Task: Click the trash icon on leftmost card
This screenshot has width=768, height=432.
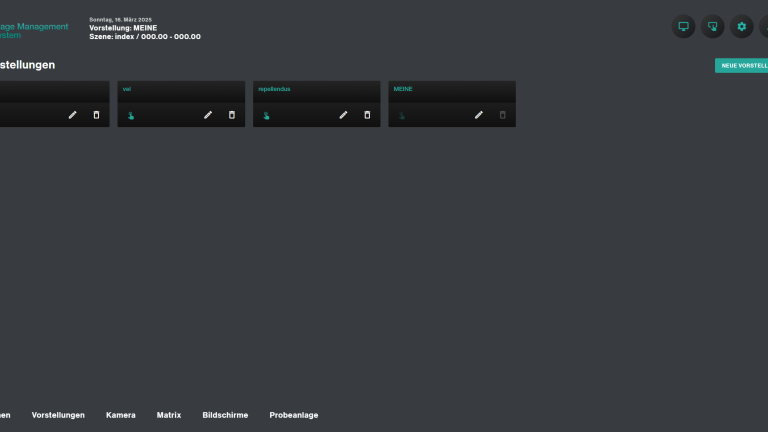Action: pos(96,115)
